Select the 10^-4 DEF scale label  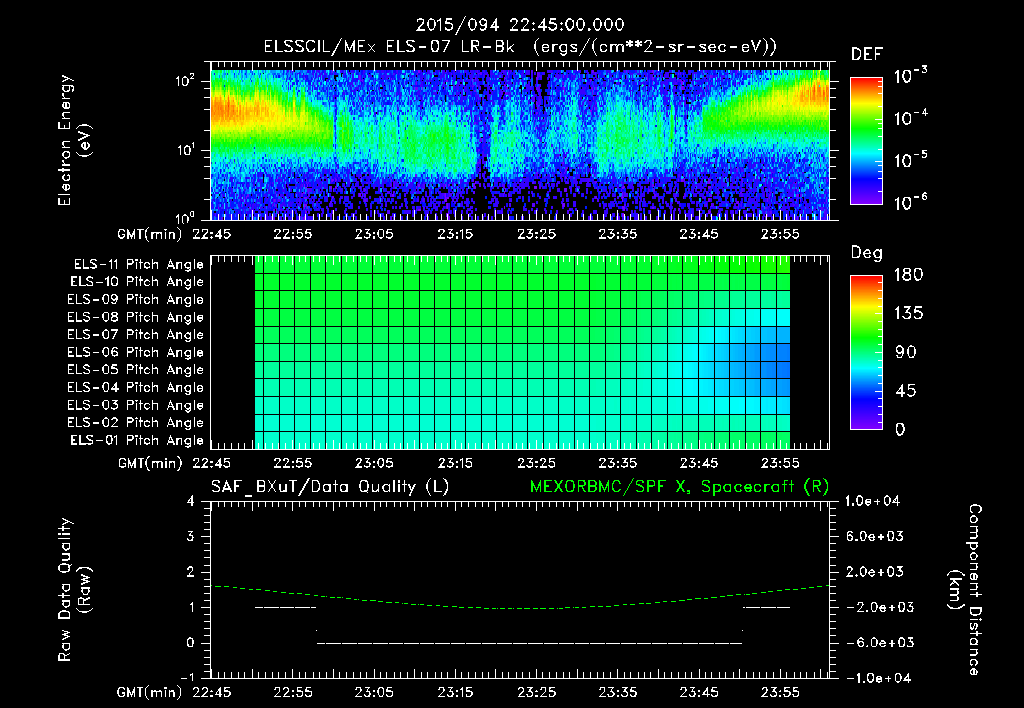(x=910, y=118)
